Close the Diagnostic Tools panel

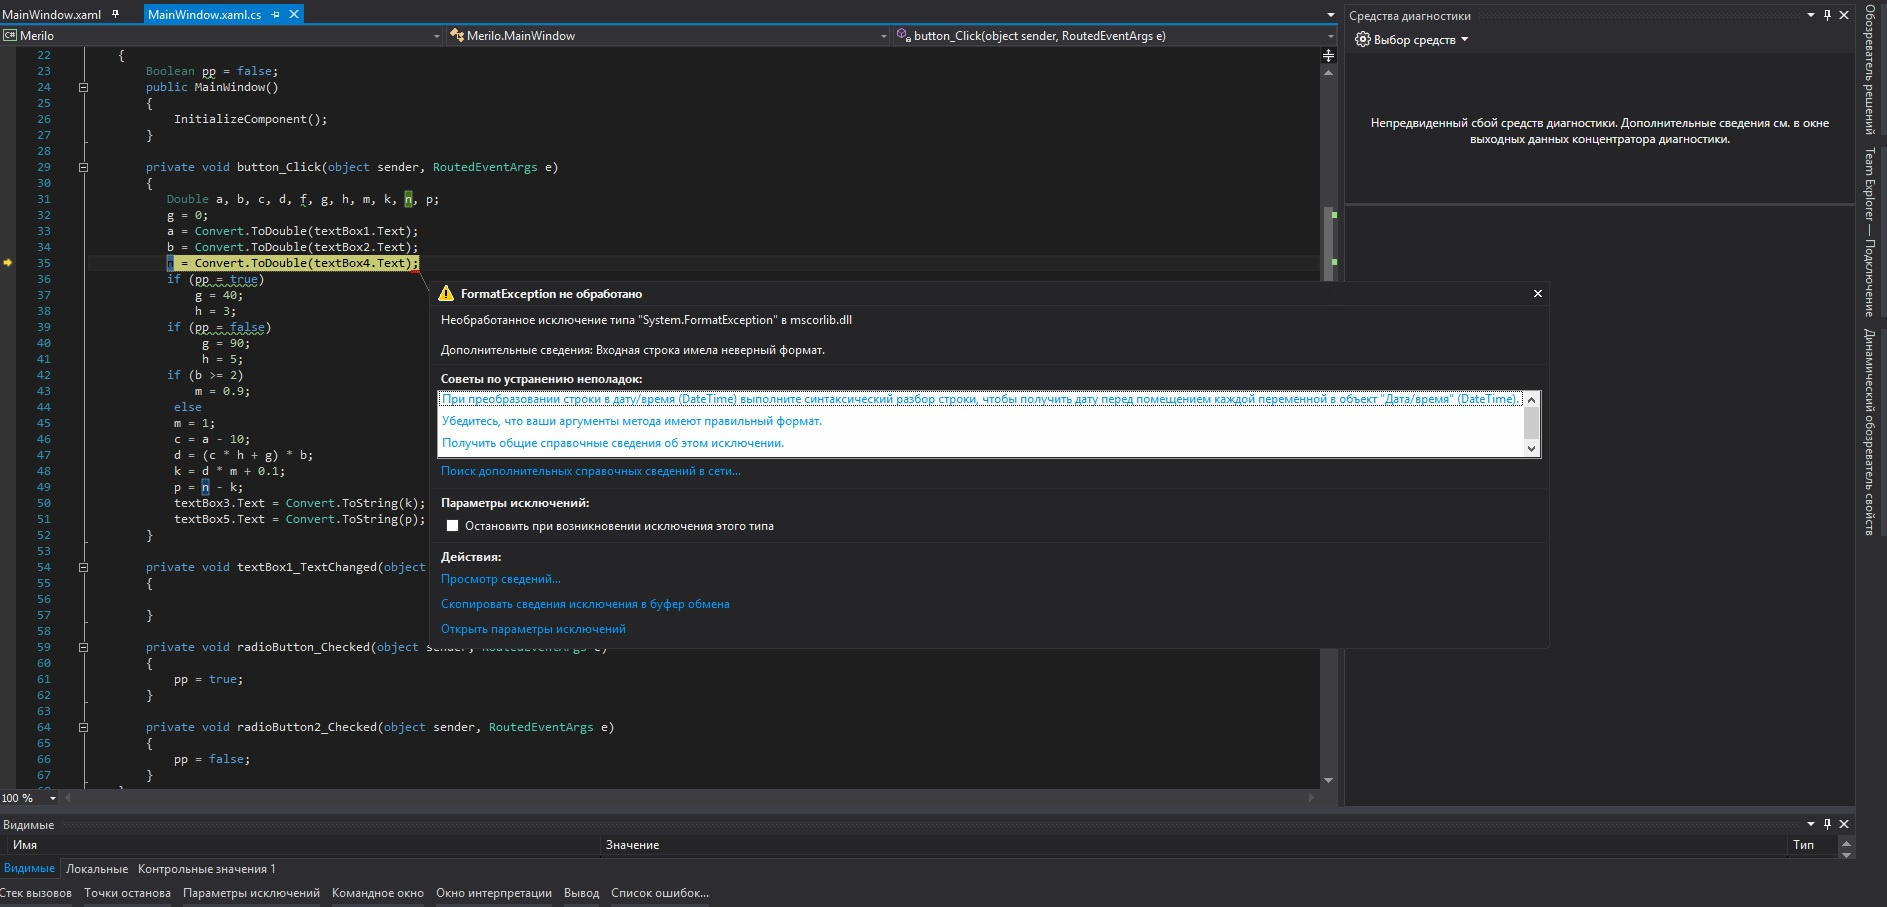click(1844, 15)
